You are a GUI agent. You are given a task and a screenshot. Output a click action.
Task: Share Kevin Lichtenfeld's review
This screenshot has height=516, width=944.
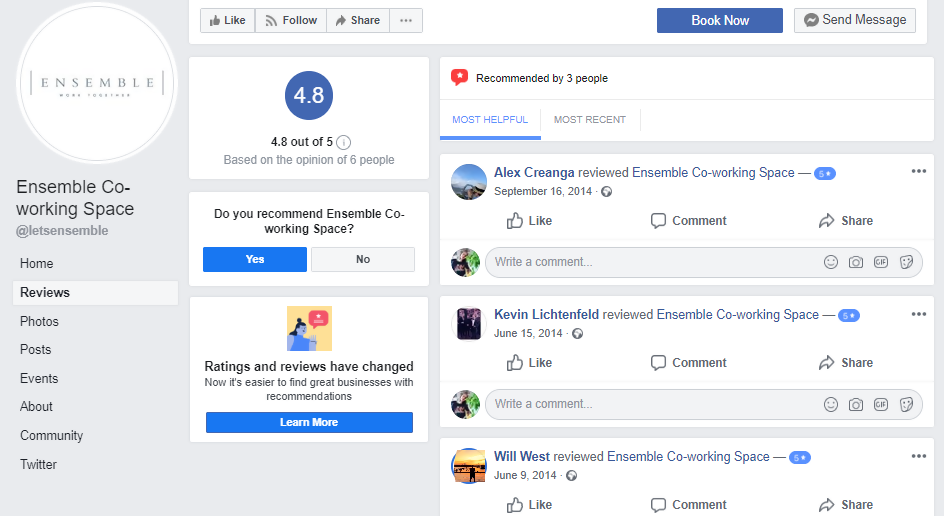point(845,363)
